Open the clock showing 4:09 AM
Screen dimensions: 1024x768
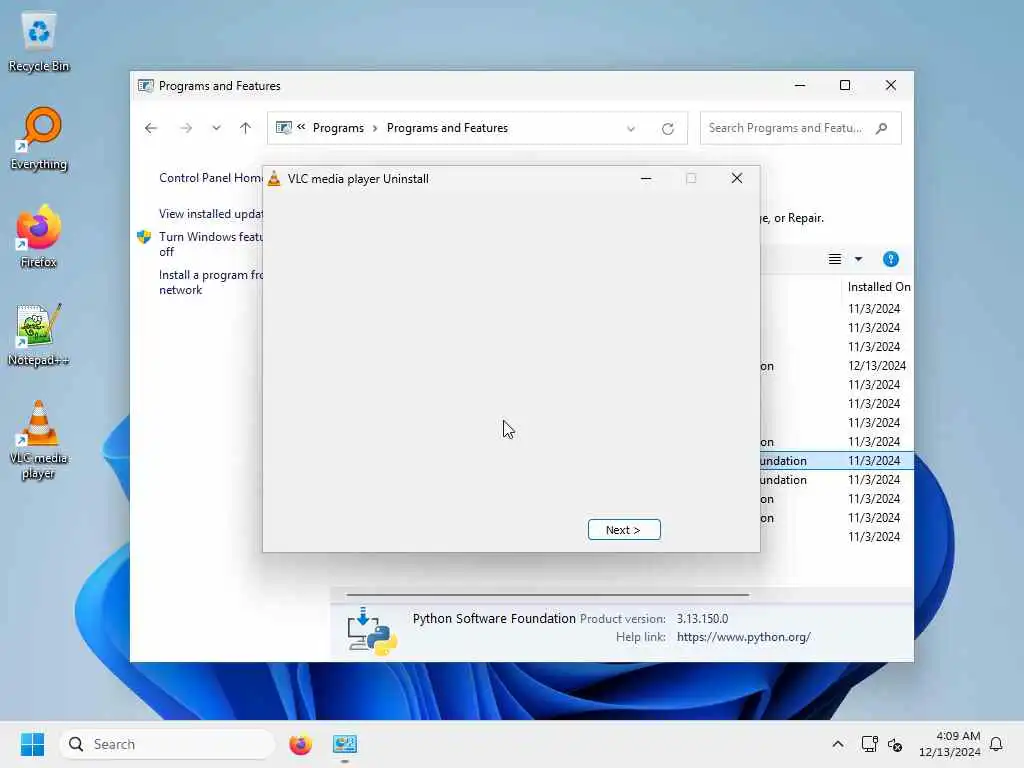949,744
